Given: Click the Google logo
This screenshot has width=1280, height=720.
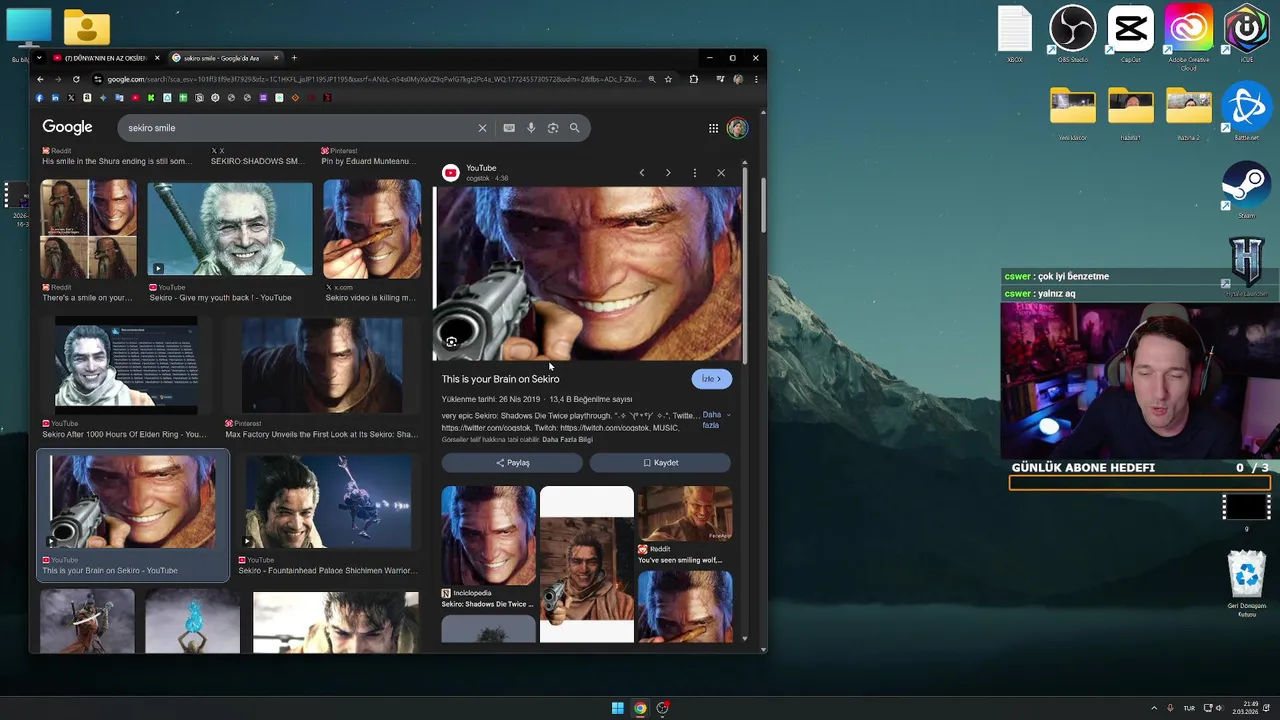Looking at the screenshot, I should (x=67, y=127).
